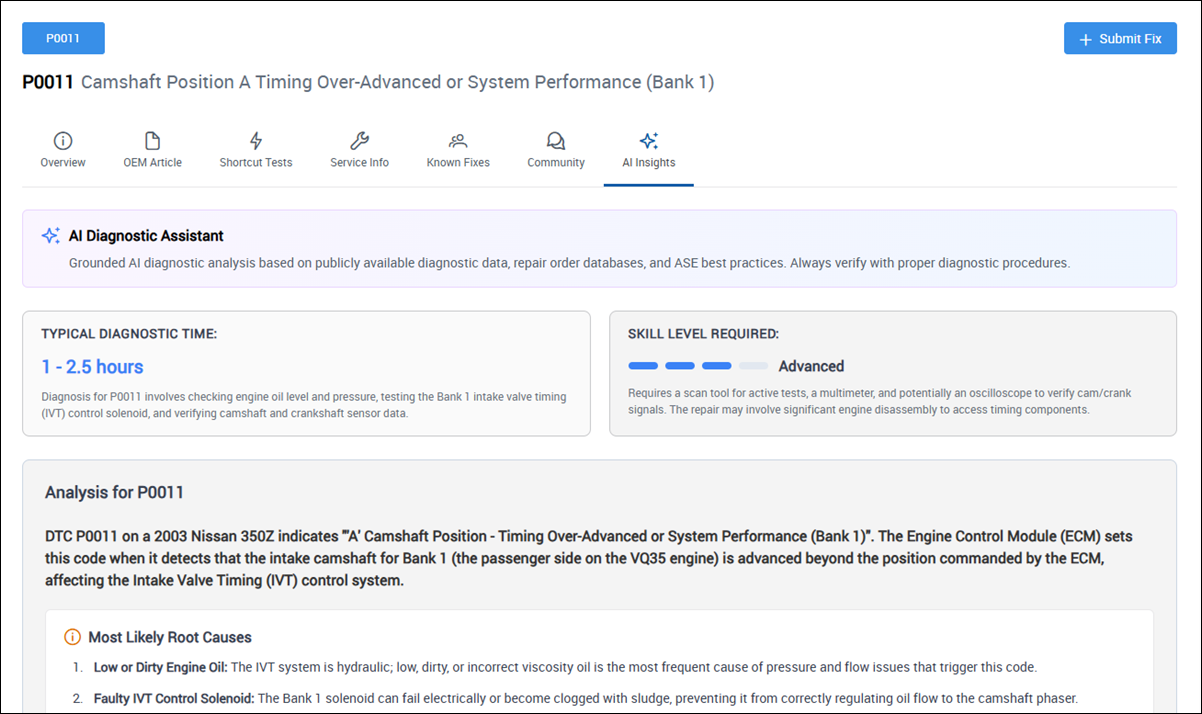
Task: Click the Overview info circle icon
Action: 63,140
